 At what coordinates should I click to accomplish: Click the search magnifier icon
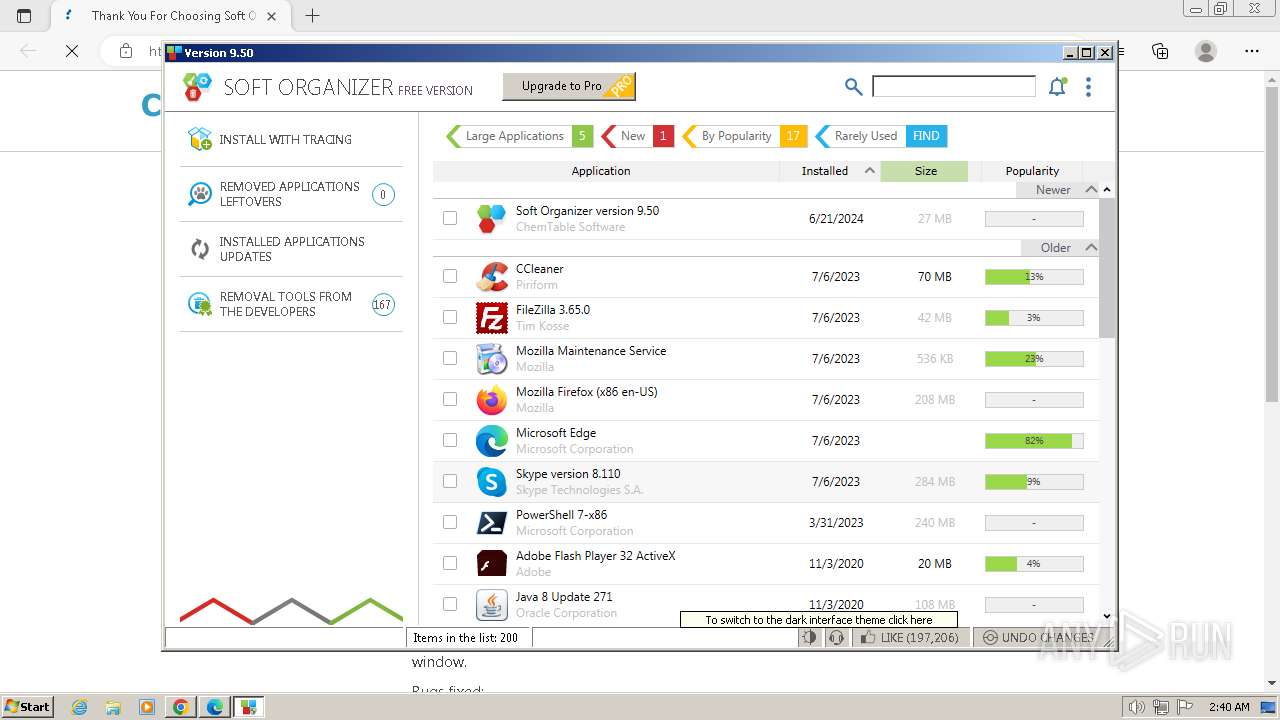[x=853, y=87]
